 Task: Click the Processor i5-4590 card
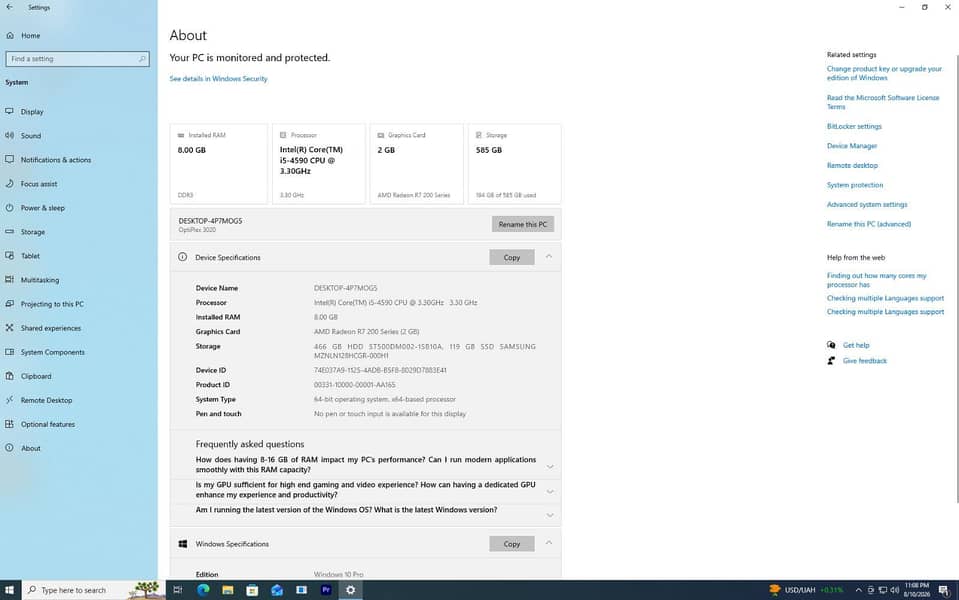pos(319,164)
